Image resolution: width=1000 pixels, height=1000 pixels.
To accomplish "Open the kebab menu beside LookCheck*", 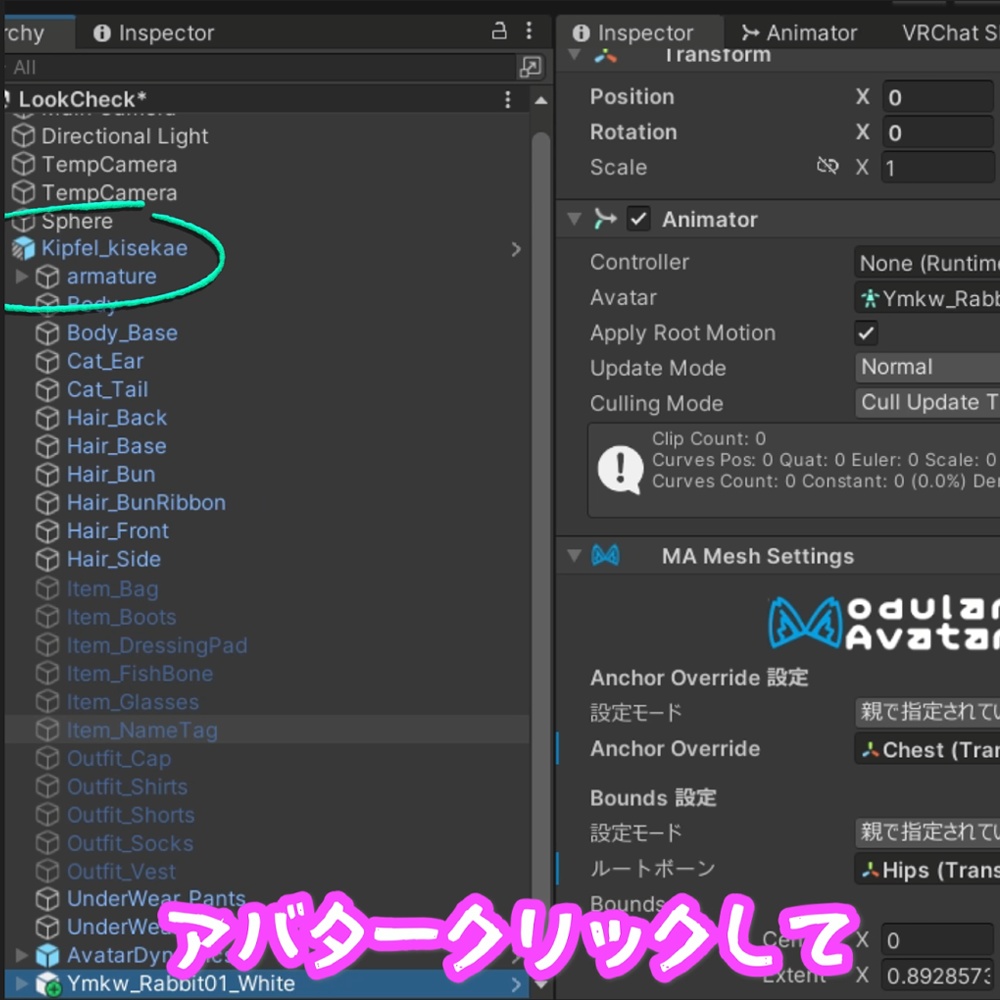I will pos(508,99).
